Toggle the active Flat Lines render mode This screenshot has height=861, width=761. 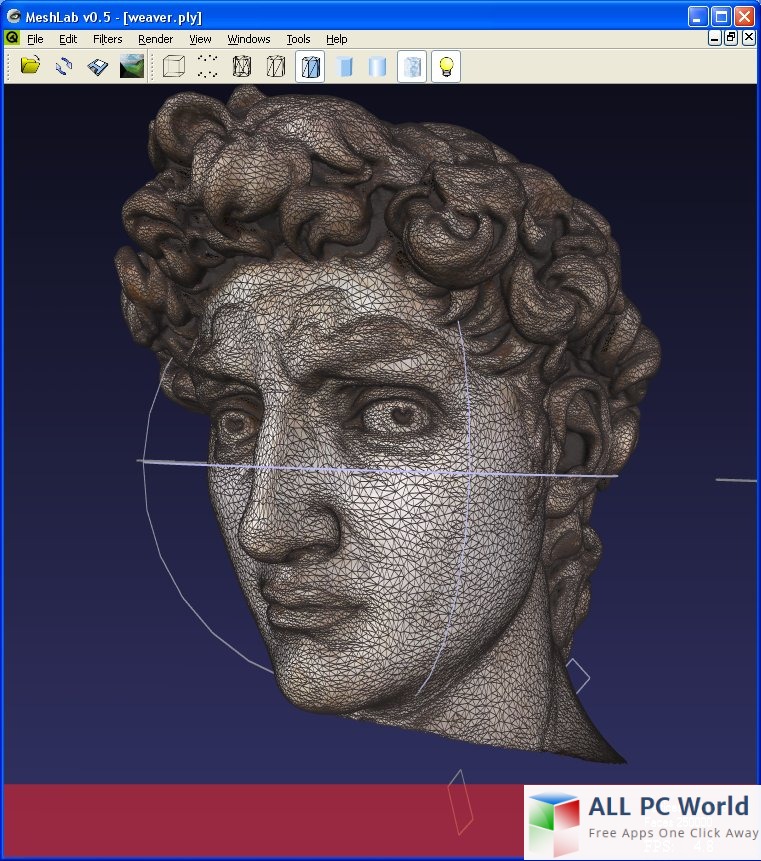(310, 66)
